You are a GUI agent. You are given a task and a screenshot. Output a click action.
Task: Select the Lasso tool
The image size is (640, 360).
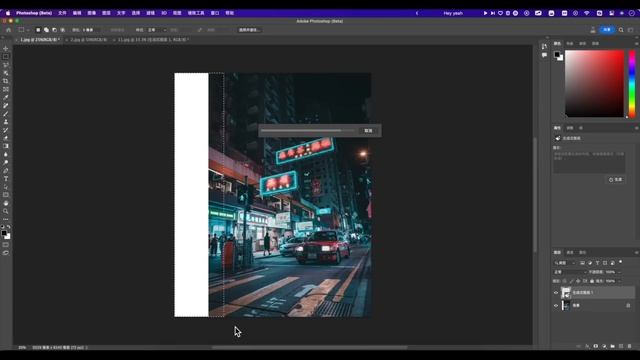[6, 65]
